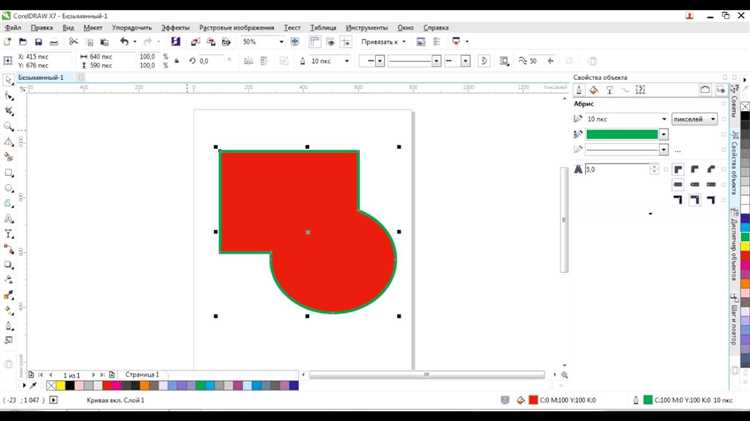Screen dimensions: 750x421
Task: Open the Советы side docker tab
Action: [x=734, y=102]
